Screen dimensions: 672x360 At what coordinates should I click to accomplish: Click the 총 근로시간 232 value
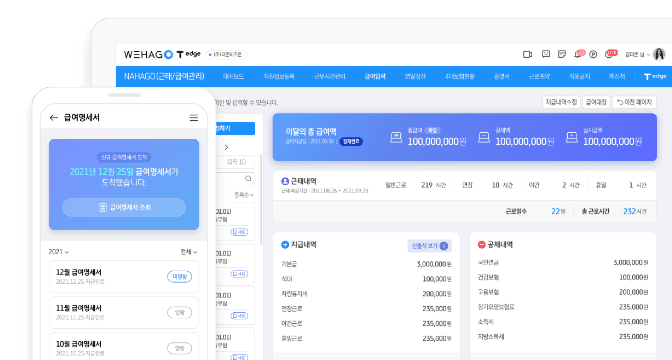tap(629, 211)
